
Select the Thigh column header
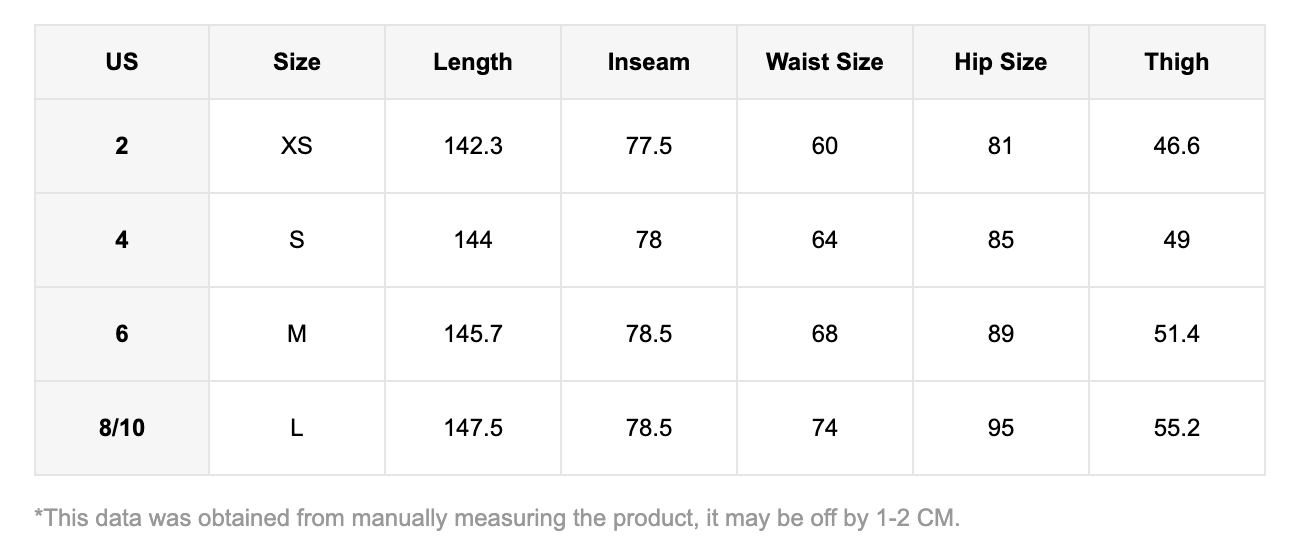tap(1177, 62)
